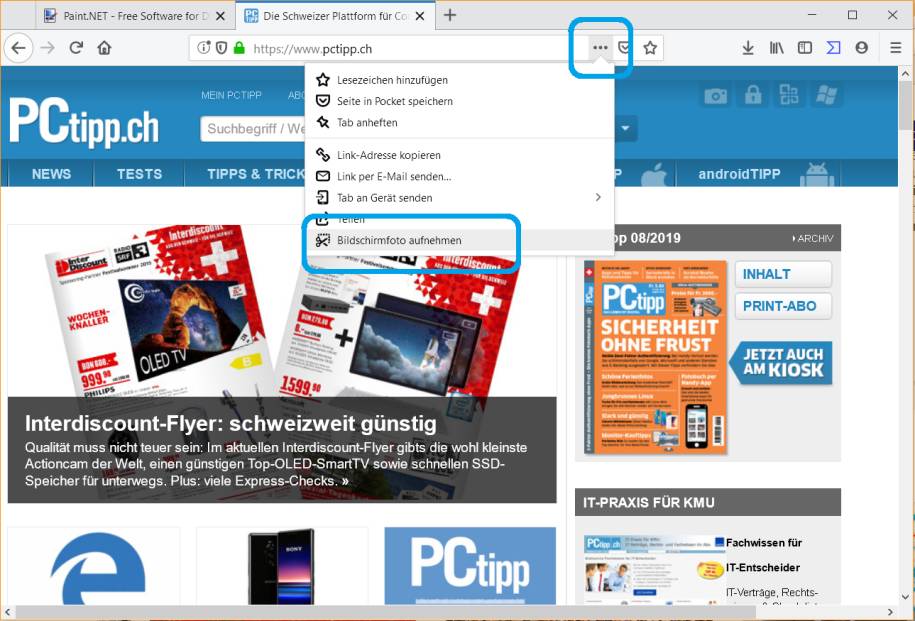Open the Firefox hamburger menu

point(896,48)
